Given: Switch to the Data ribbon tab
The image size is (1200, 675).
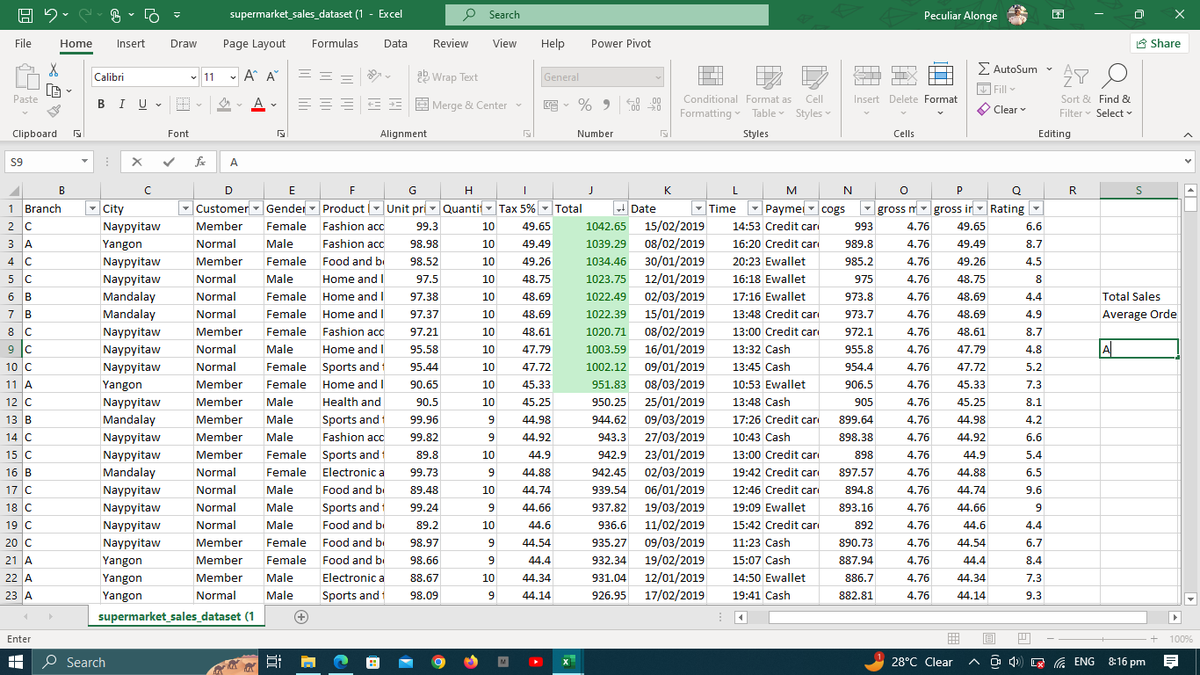Looking at the screenshot, I should (395, 43).
